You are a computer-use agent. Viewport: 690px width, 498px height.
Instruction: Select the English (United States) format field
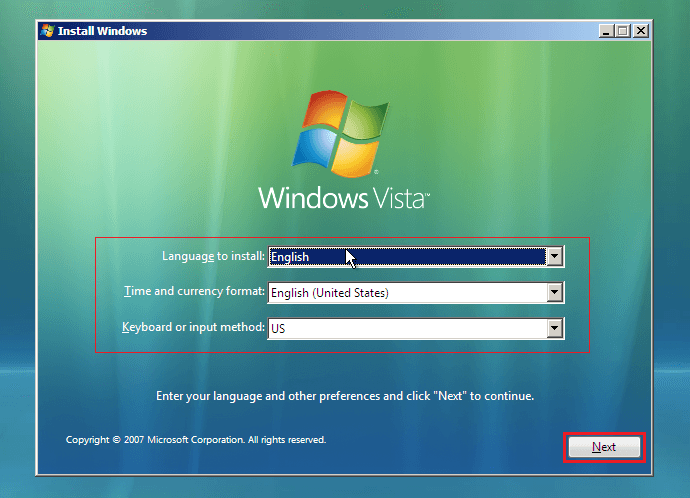(416, 293)
